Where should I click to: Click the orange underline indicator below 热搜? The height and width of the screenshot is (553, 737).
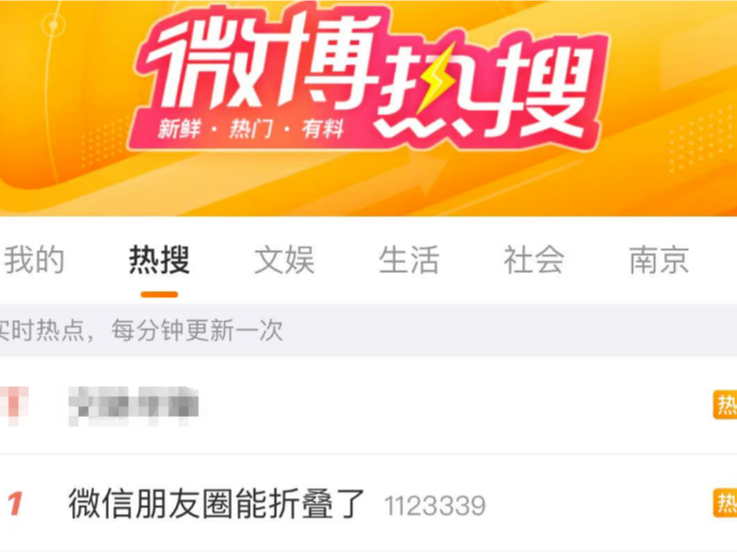point(159,295)
